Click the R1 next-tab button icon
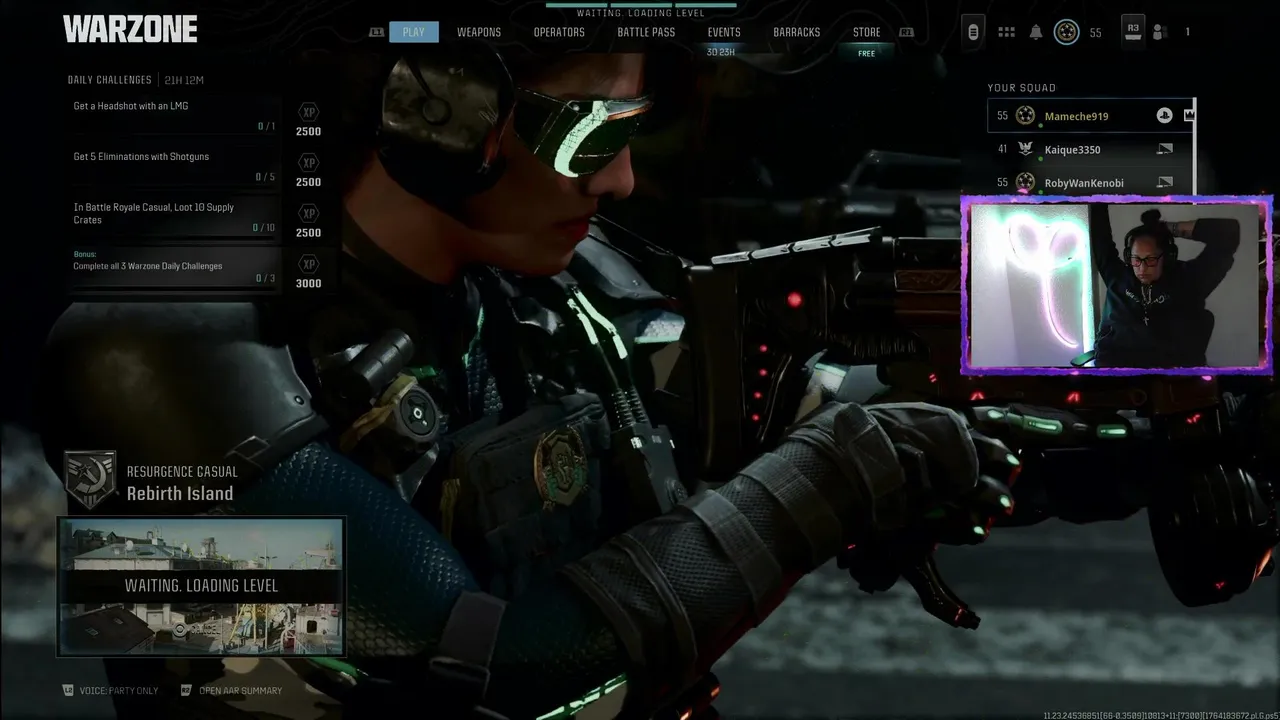Image resolution: width=1280 pixels, height=720 pixels. [x=906, y=32]
